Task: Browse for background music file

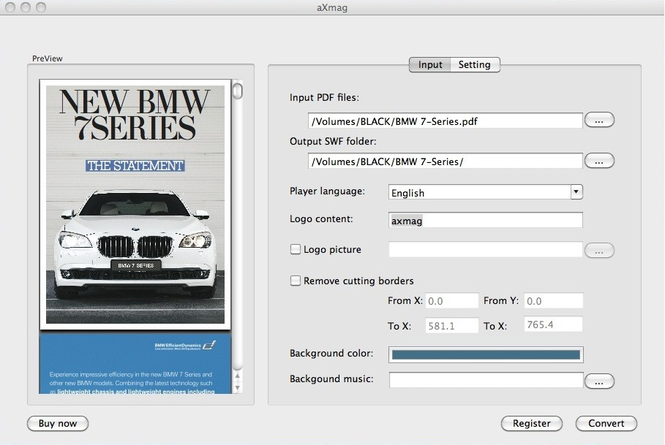Action: 599,381
